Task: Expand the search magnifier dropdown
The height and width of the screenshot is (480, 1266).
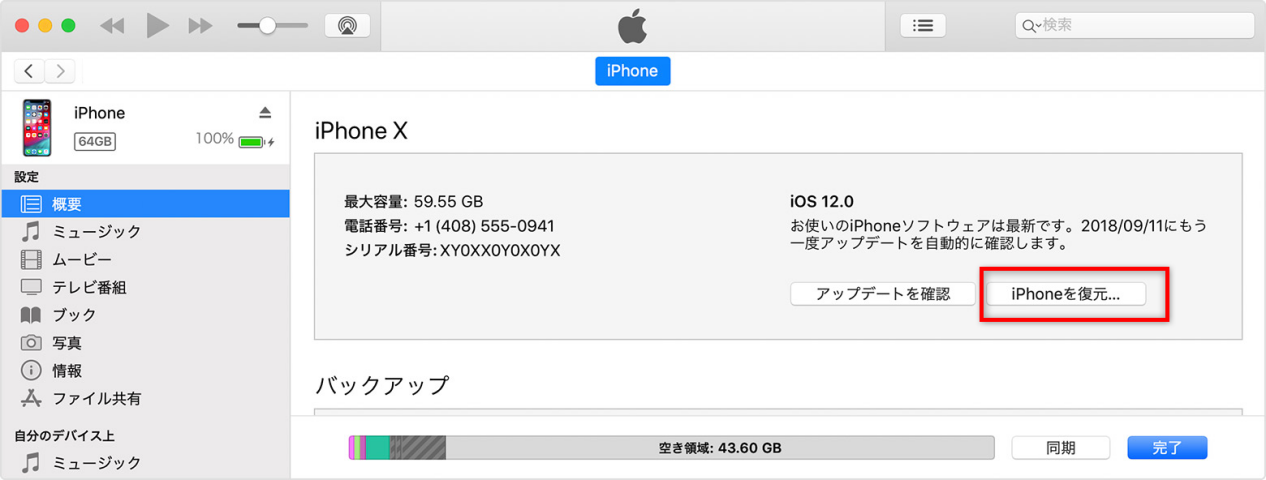Action: (1030, 26)
